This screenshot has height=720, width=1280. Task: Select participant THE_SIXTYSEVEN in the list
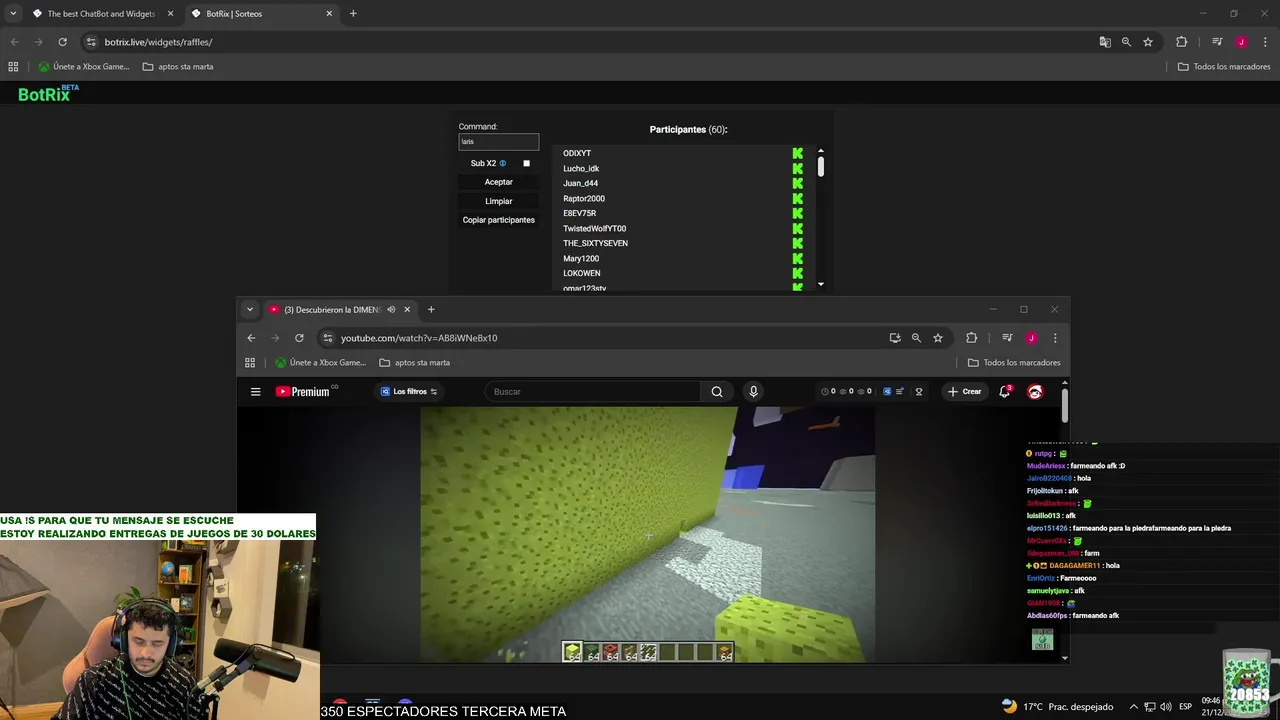[x=595, y=243]
